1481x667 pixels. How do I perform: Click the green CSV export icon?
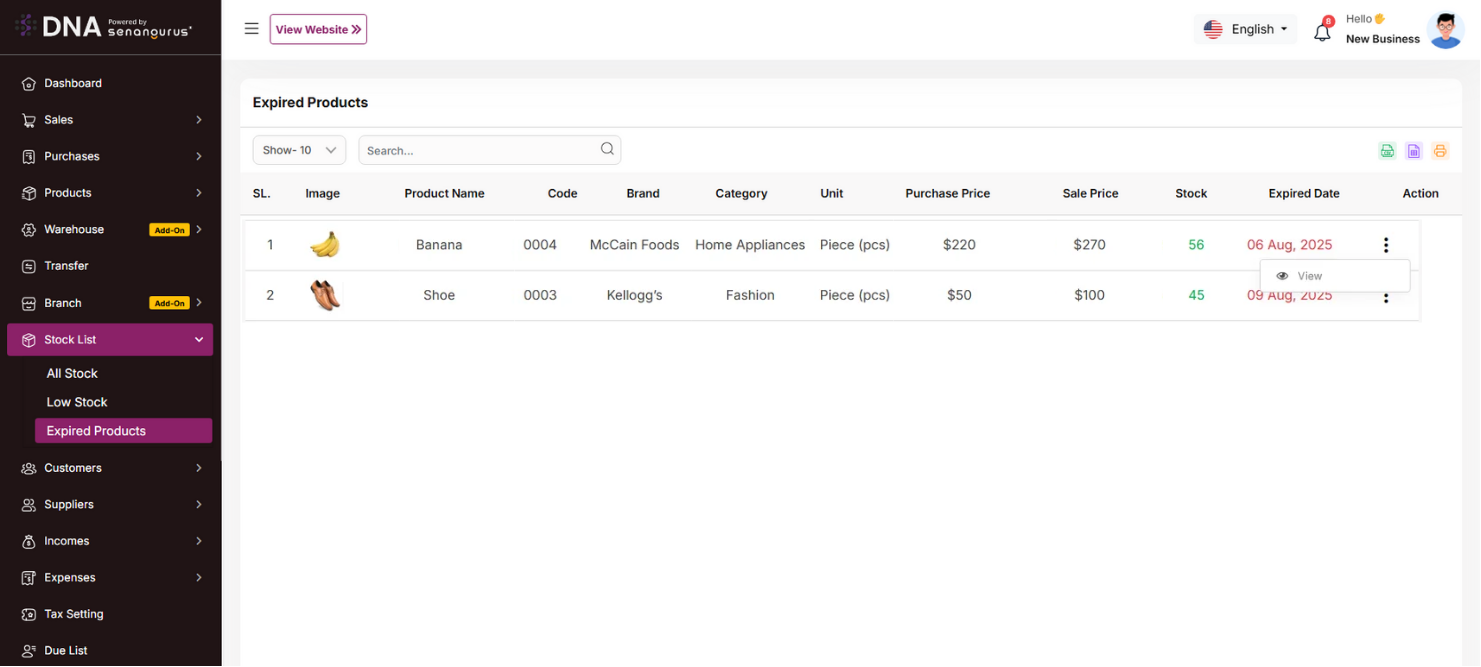[1387, 151]
